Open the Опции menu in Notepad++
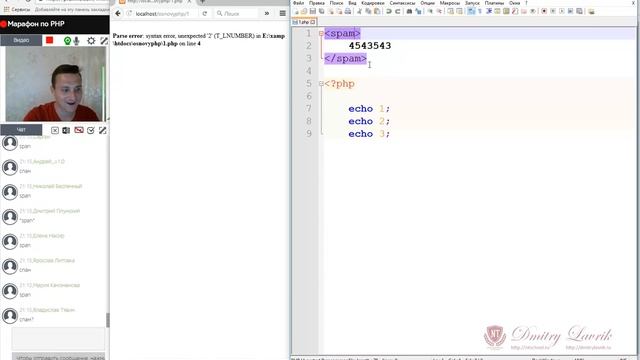The height and width of the screenshot is (360, 640). [427, 3]
